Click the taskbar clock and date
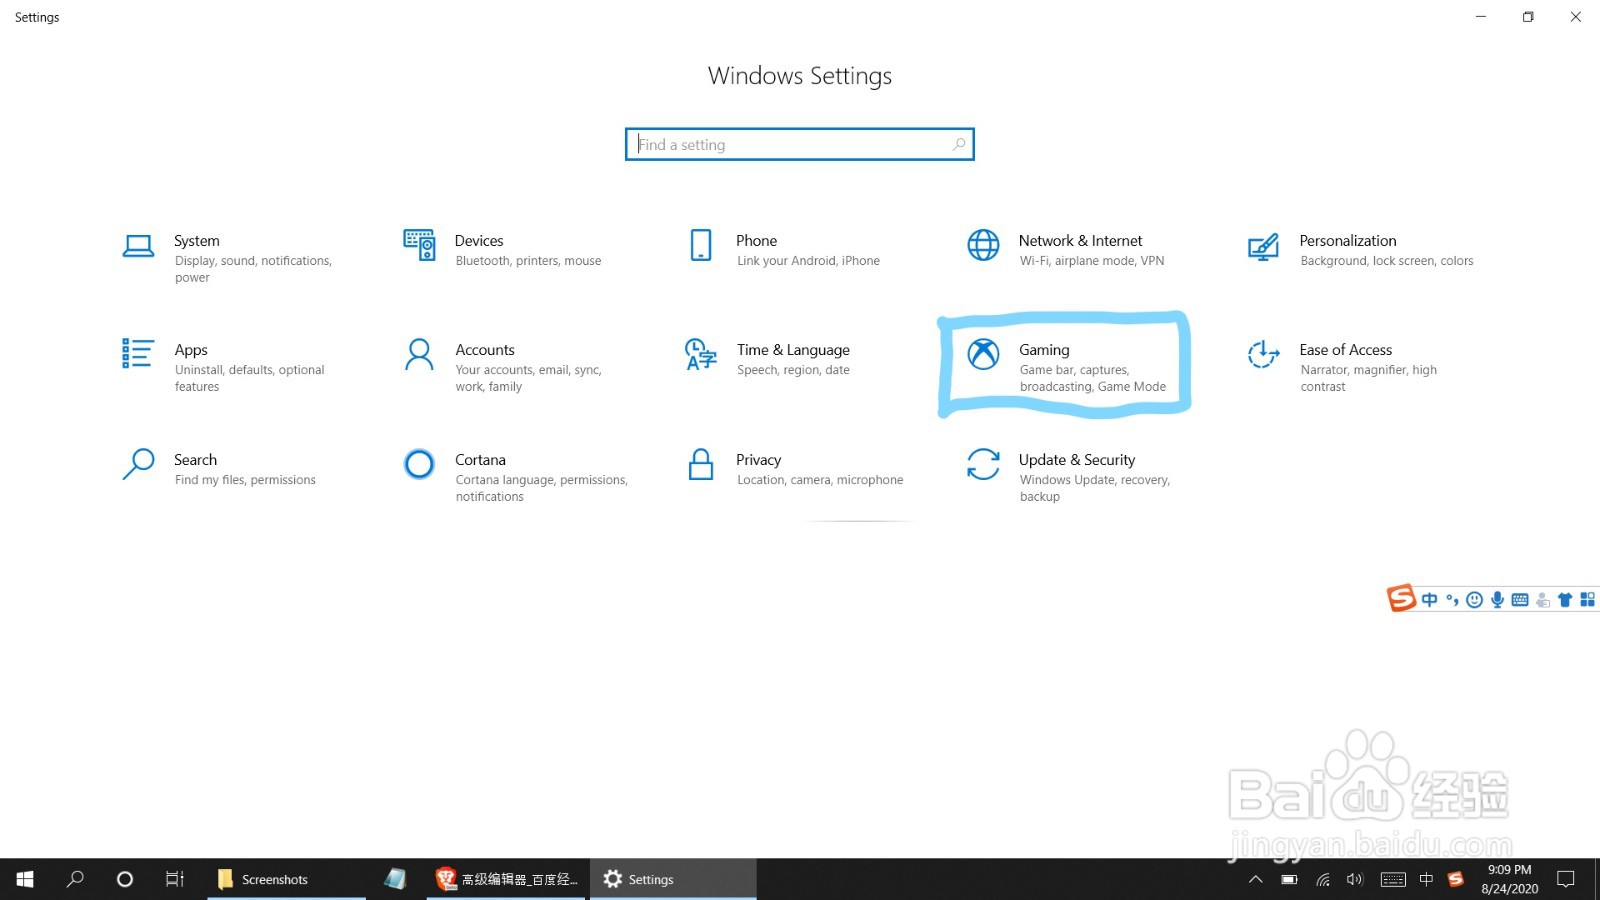This screenshot has width=1600, height=900. [x=1510, y=880]
